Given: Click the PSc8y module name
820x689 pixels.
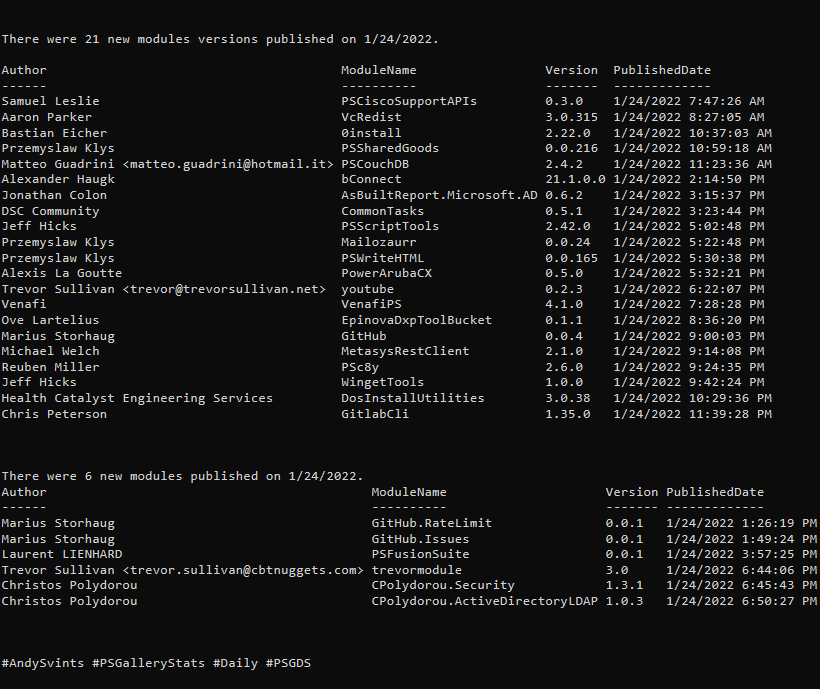Looking at the screenshot, I should [x=360, y=367].
